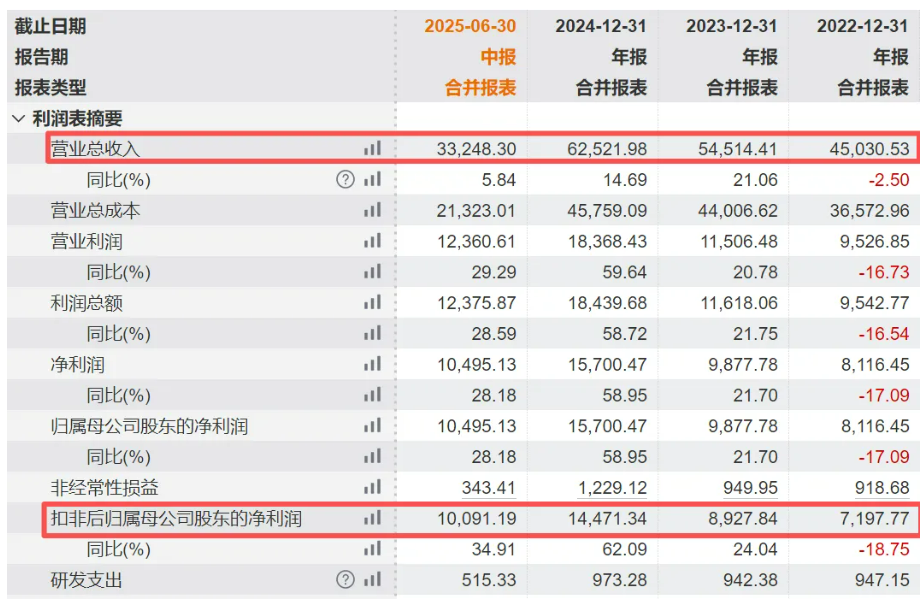The width and height of the screenshot is (924, 603).
Task: Click the 2023-12-31 date header
Action: click(x=731, y=27)
